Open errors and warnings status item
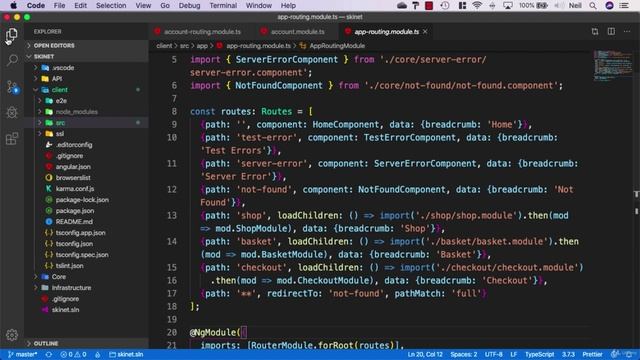Viewport: 640px width, 360px height. click(x=73, y=354)
